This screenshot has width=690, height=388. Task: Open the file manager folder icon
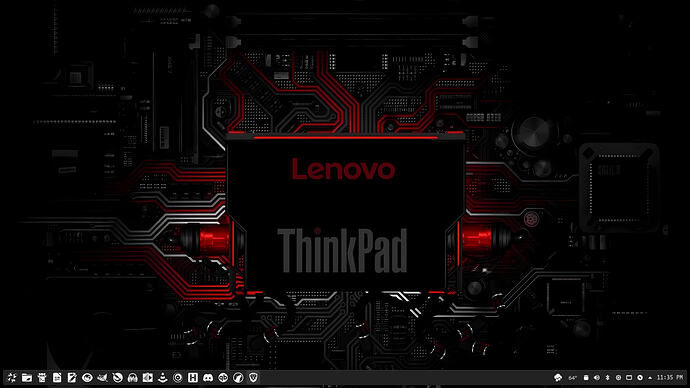coord(27,377)
